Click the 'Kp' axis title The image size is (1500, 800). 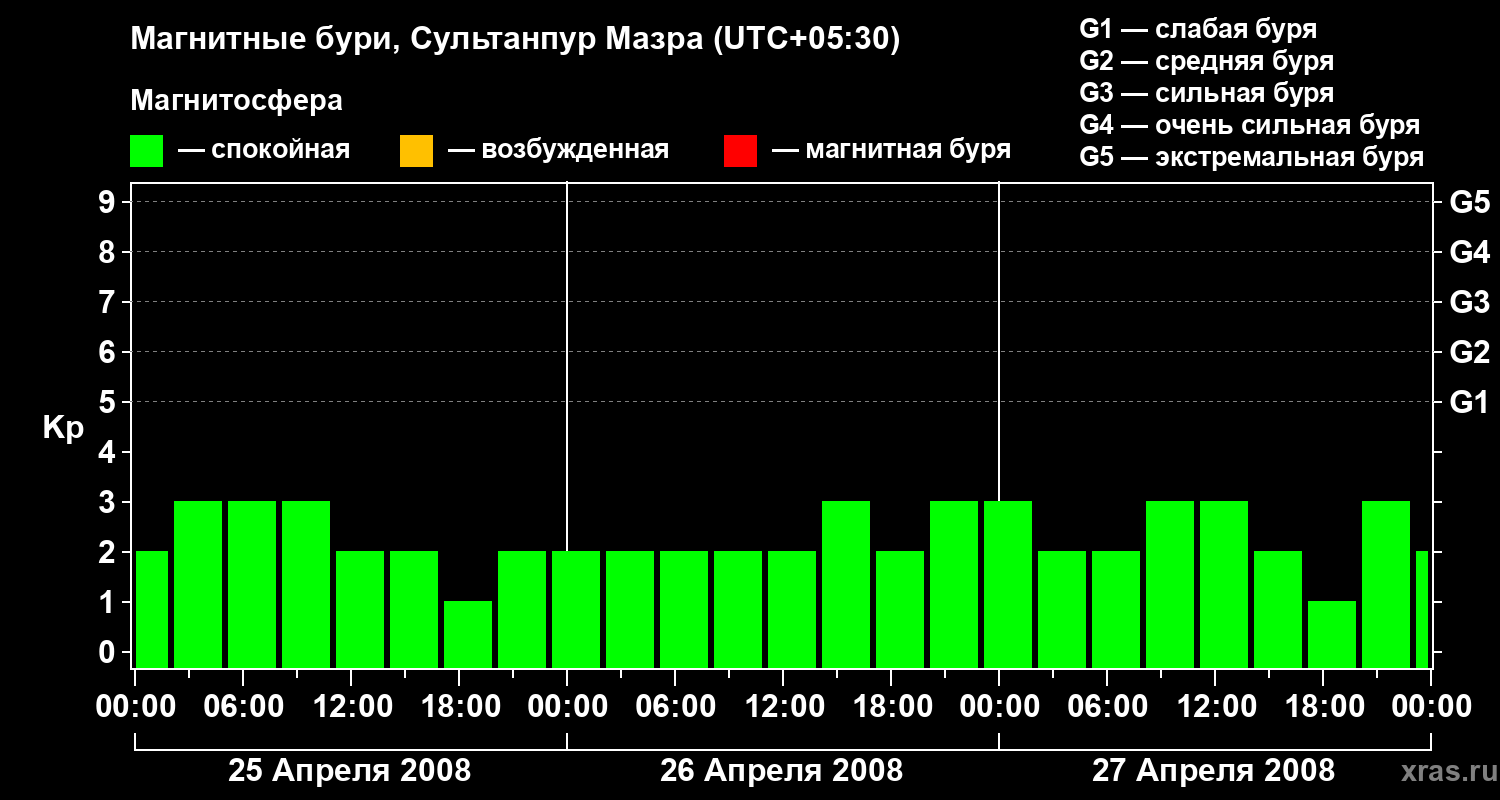coord(63,428)
